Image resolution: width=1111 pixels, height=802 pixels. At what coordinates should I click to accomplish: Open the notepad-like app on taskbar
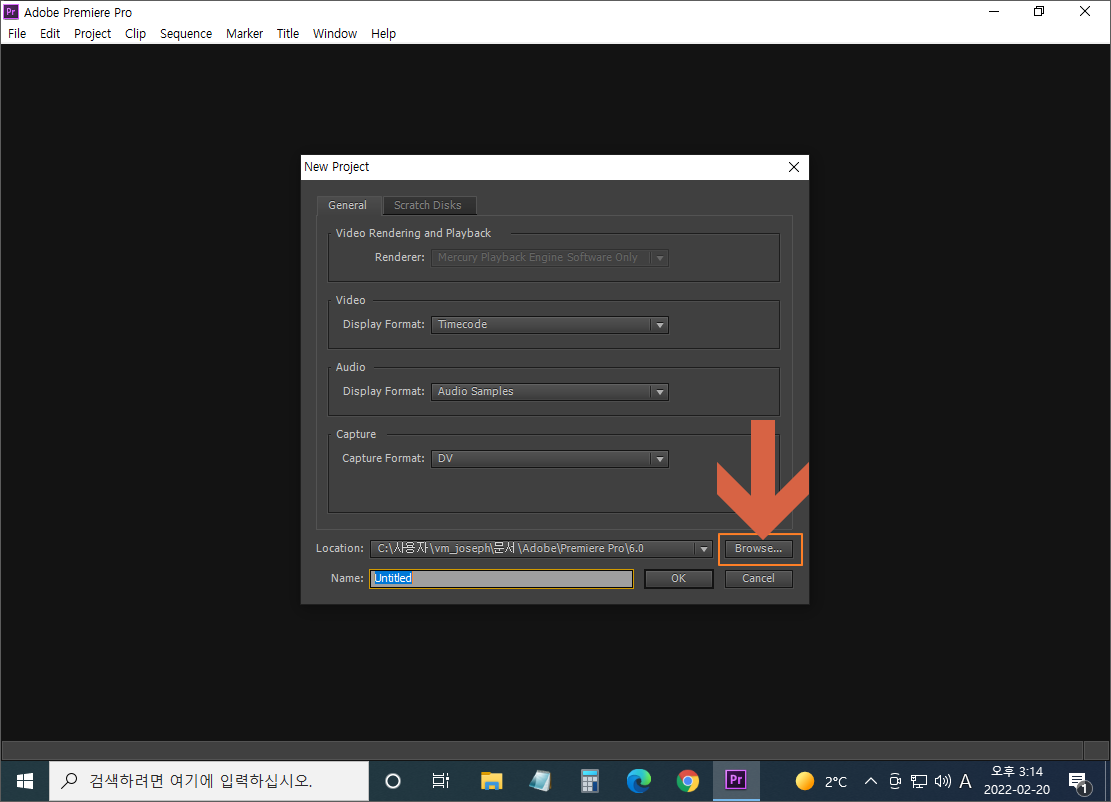540,781
